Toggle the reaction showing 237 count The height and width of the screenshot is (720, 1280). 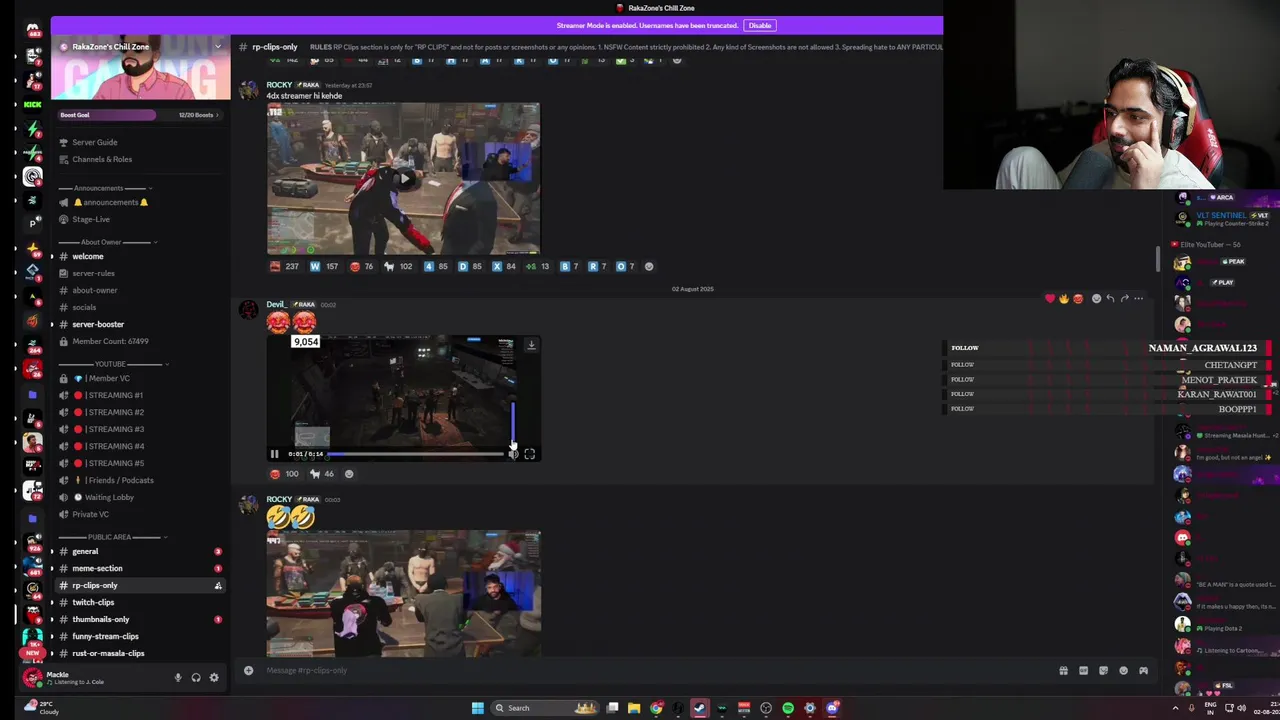(285, 266)
